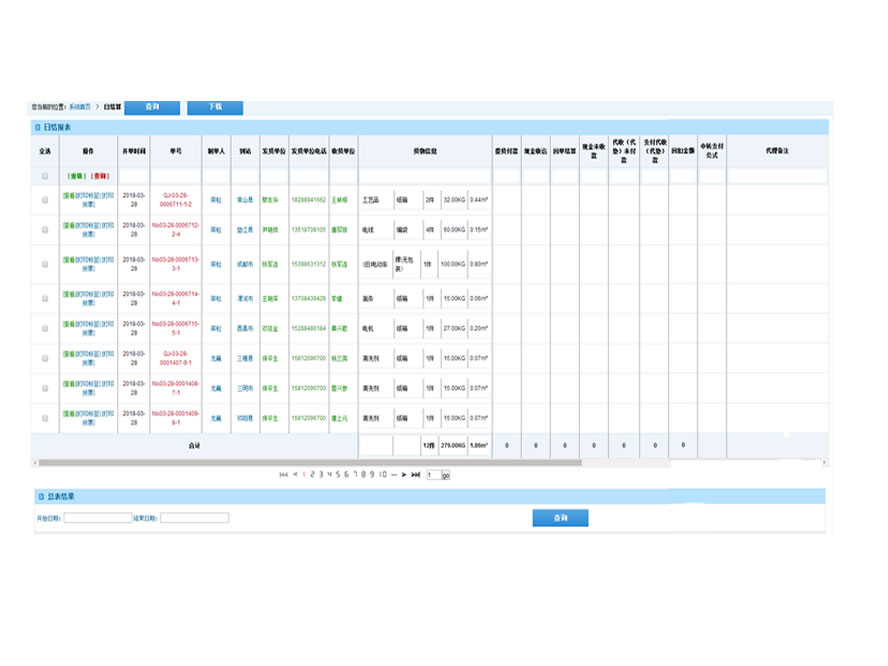Click the blue 下载 download button
Image resolution: width=888 pixels, height=666 pixels.
coord(215,107)
